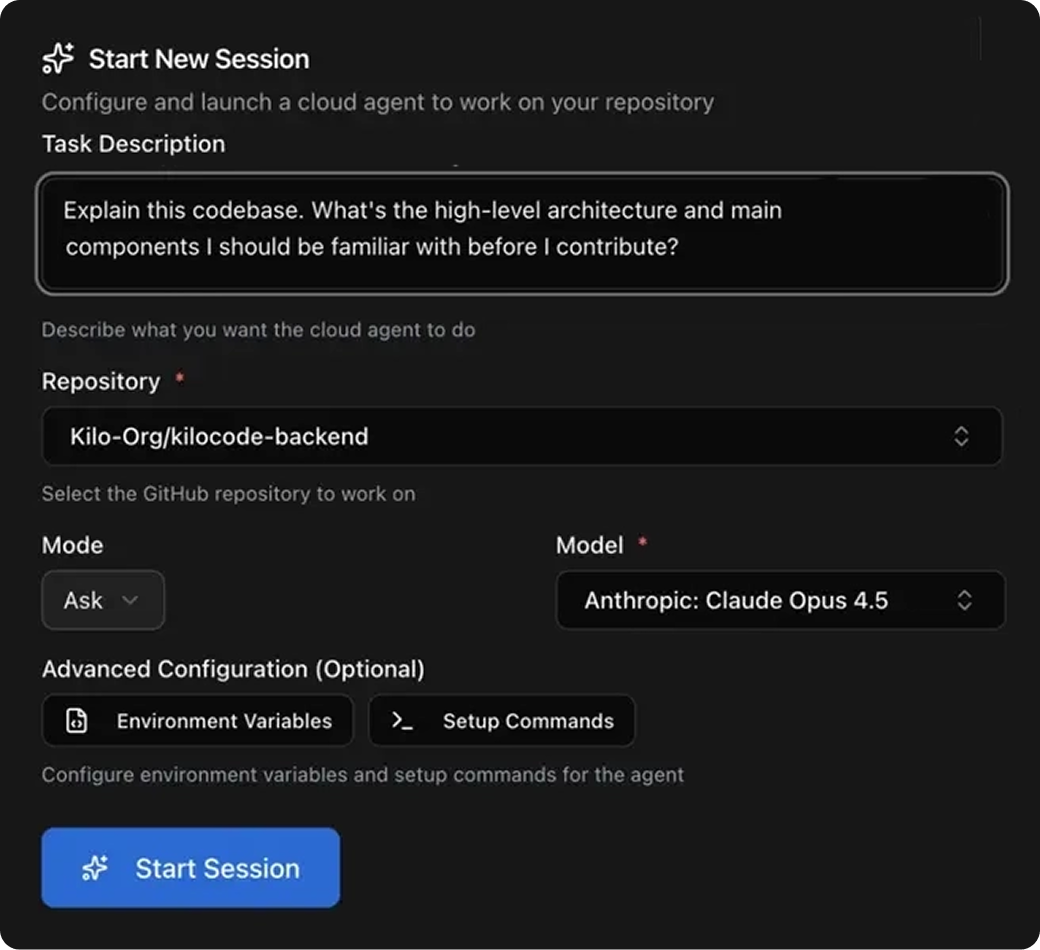Click the terminal prompt icon in Setup Commands
Image resolution: width=1040 pixels, height=950 pixels.
(402, 720)
